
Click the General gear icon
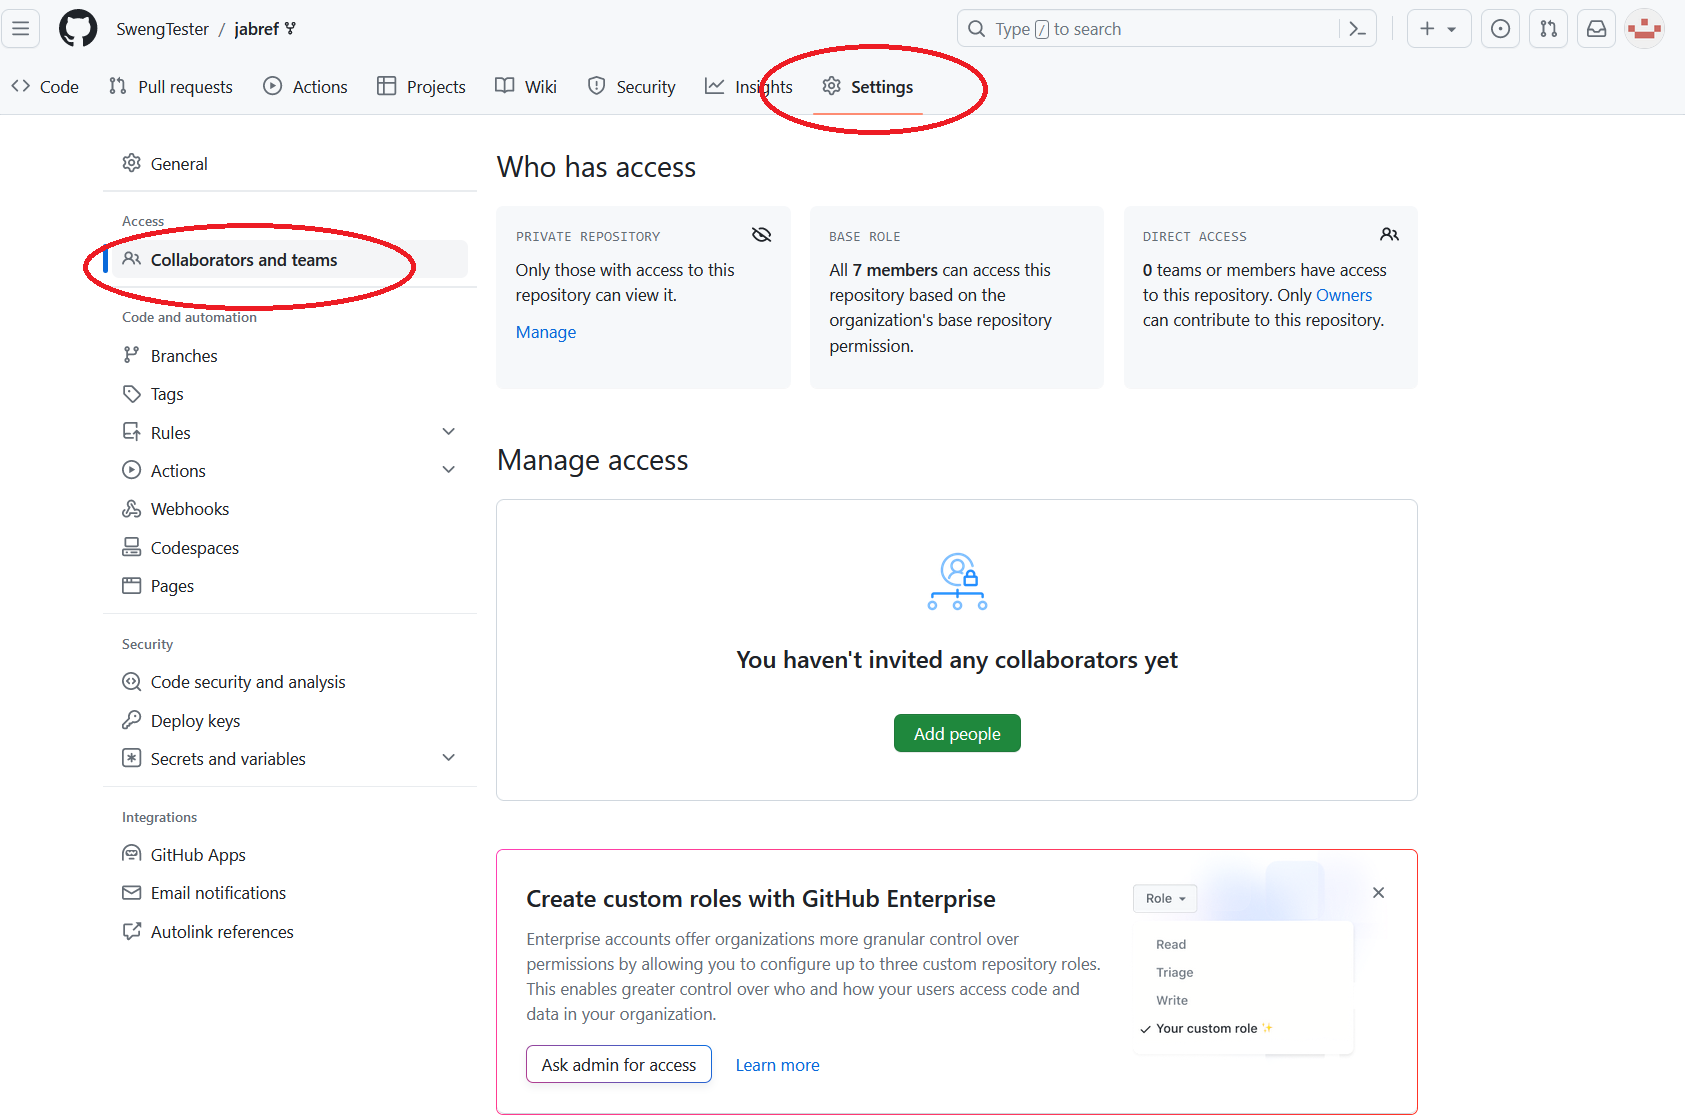131,163
